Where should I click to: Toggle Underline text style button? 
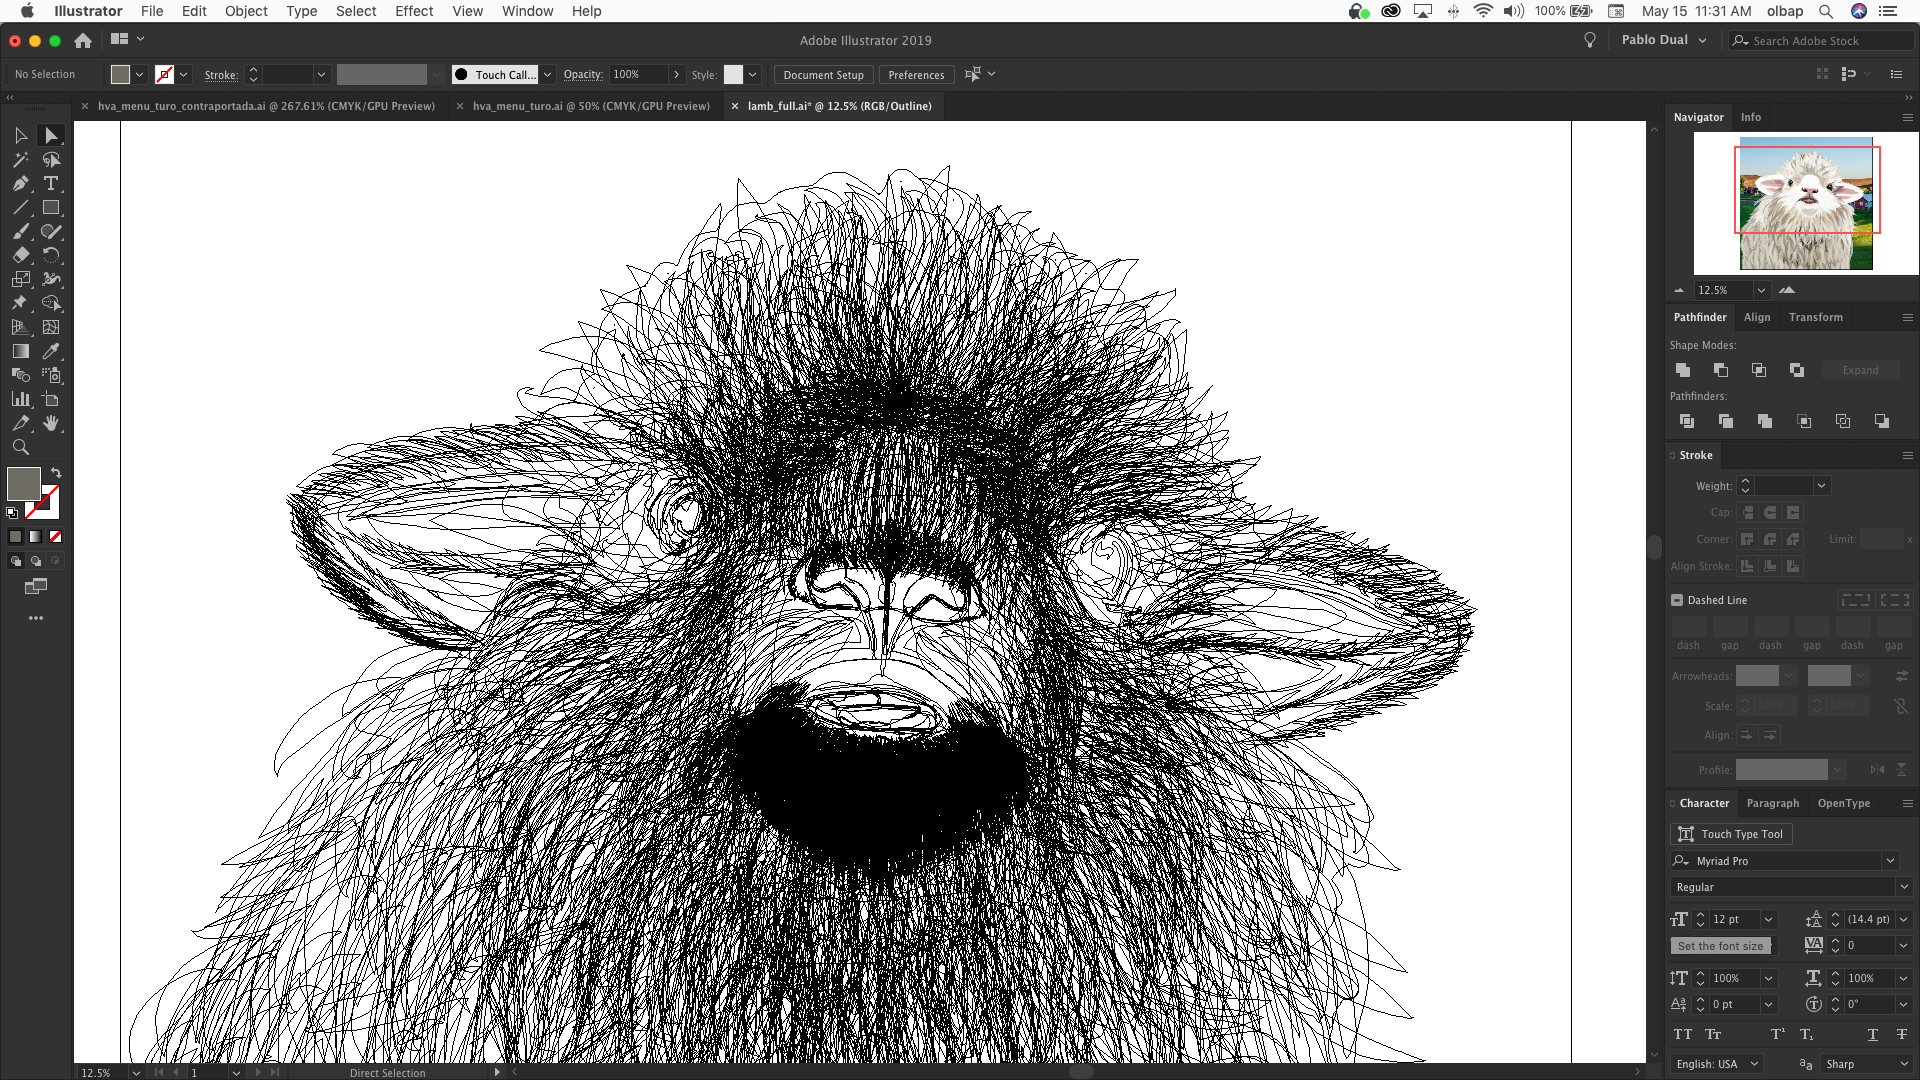point(1872,1034)
